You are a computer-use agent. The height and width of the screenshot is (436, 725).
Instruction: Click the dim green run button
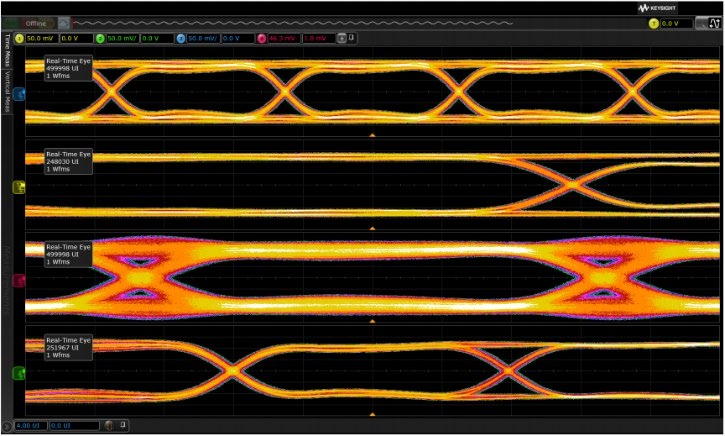pos(11,23)
